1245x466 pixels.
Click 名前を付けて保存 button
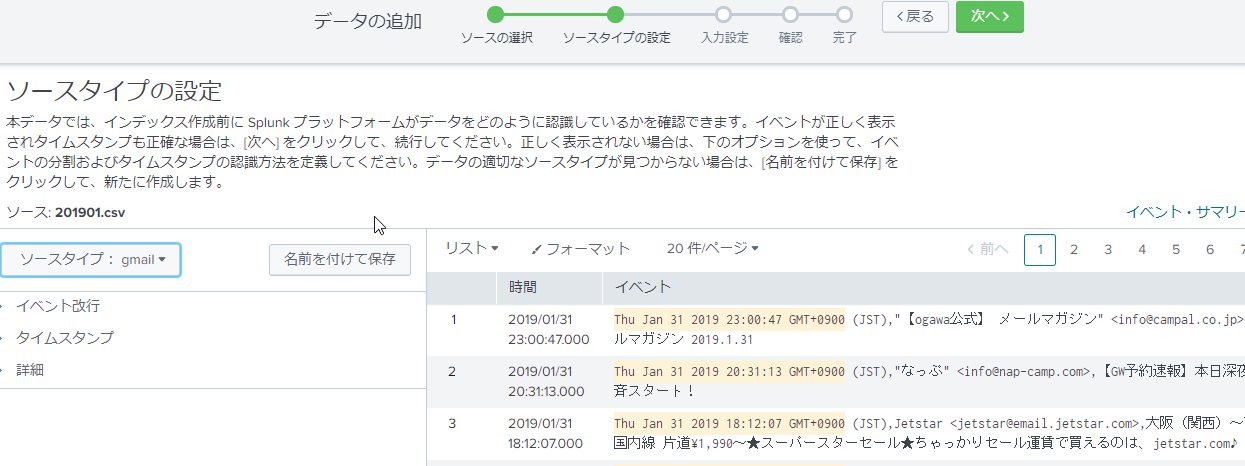click(340, 259)
